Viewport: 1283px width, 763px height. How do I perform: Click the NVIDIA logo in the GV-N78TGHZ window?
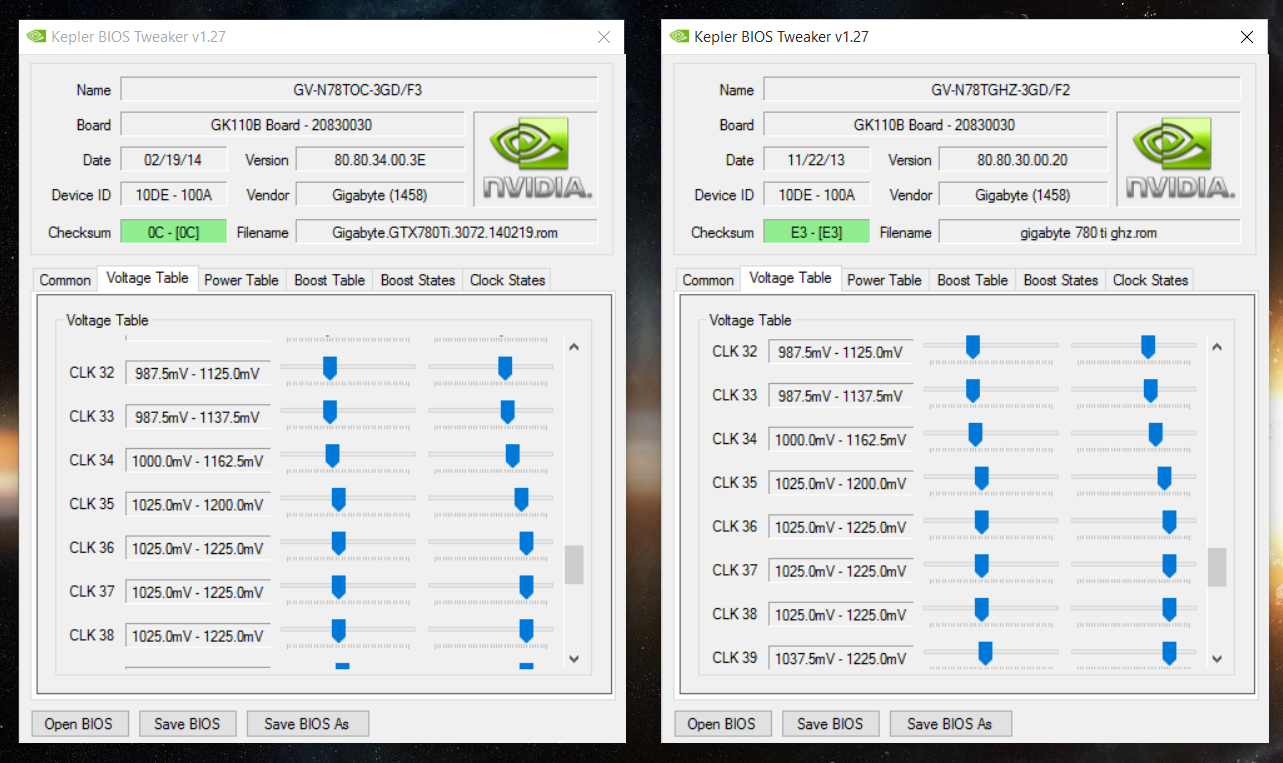pyautogui.click(x=1178, y=159)
